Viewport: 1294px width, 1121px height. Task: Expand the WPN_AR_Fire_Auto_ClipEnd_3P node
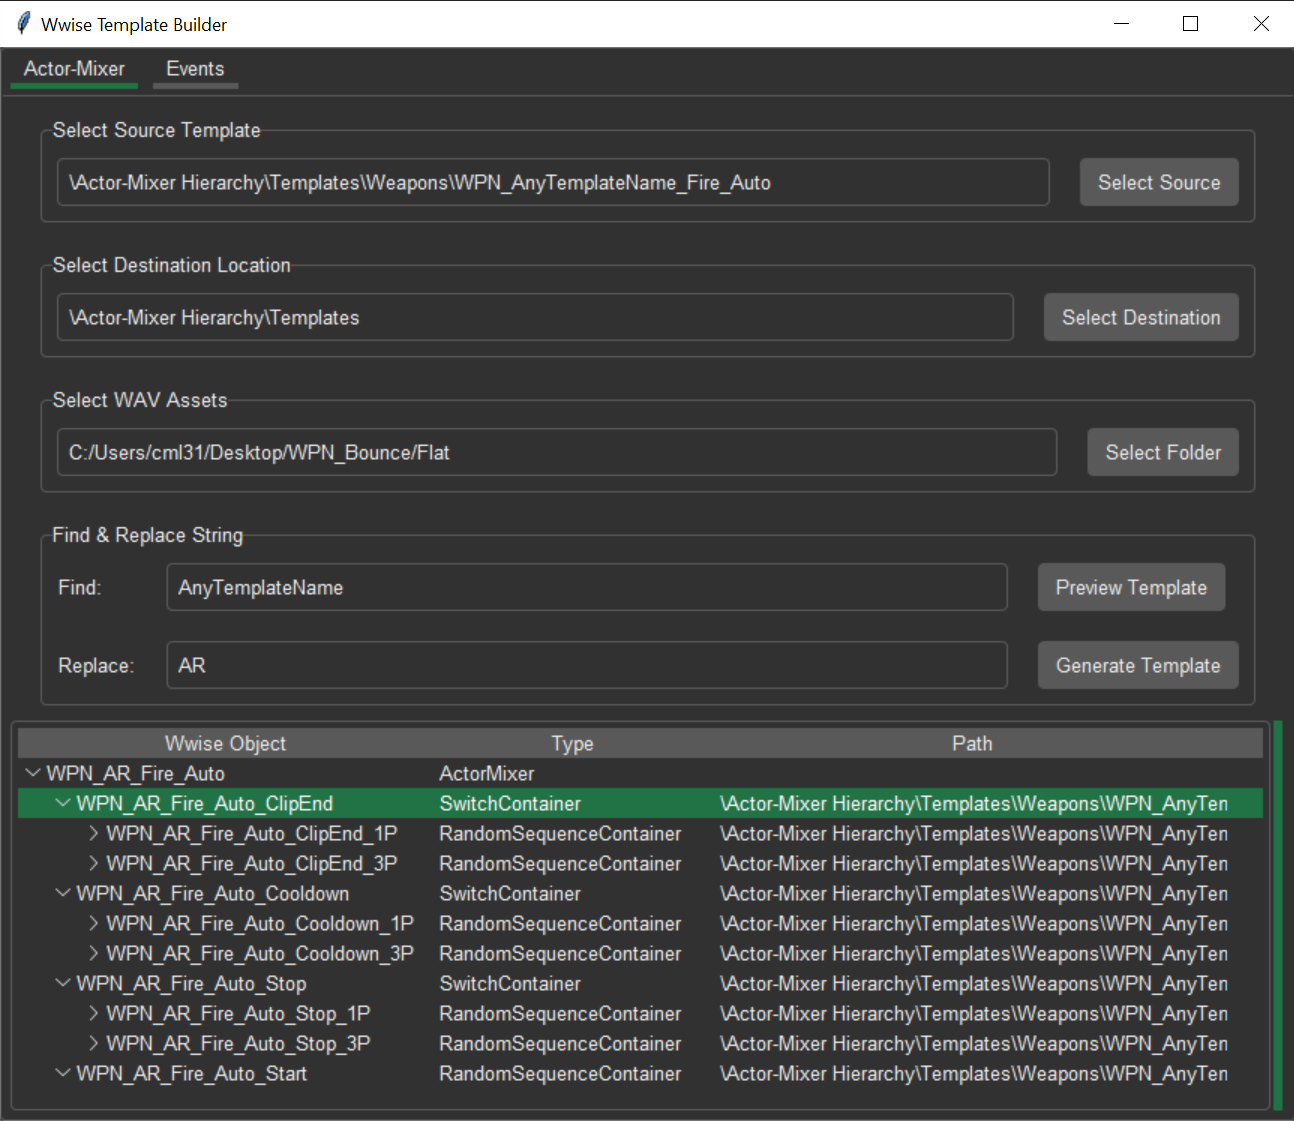point(93,863)
